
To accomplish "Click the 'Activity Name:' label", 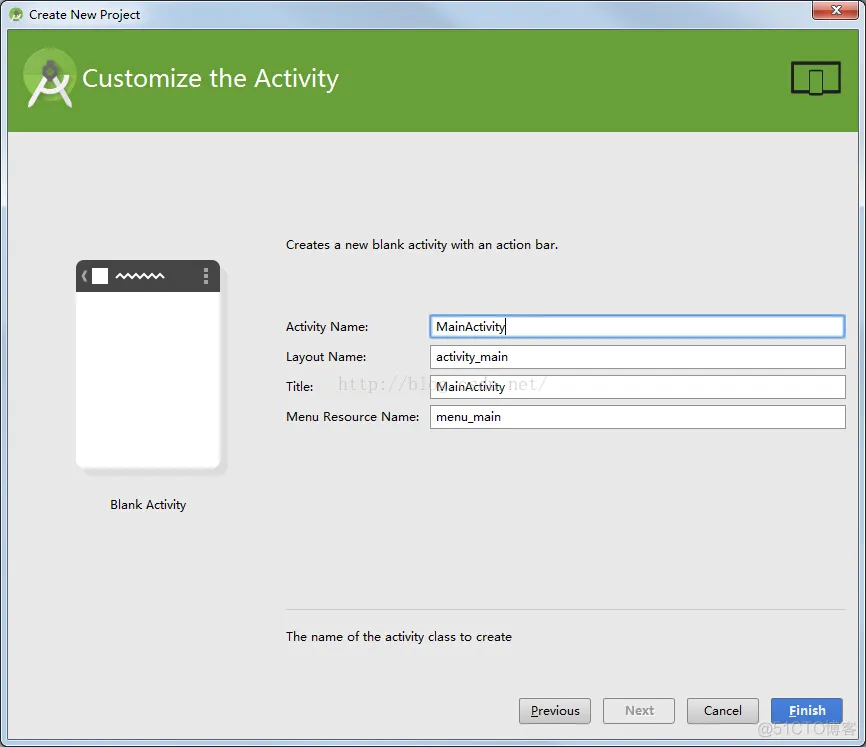I will (x=327, y=327).
